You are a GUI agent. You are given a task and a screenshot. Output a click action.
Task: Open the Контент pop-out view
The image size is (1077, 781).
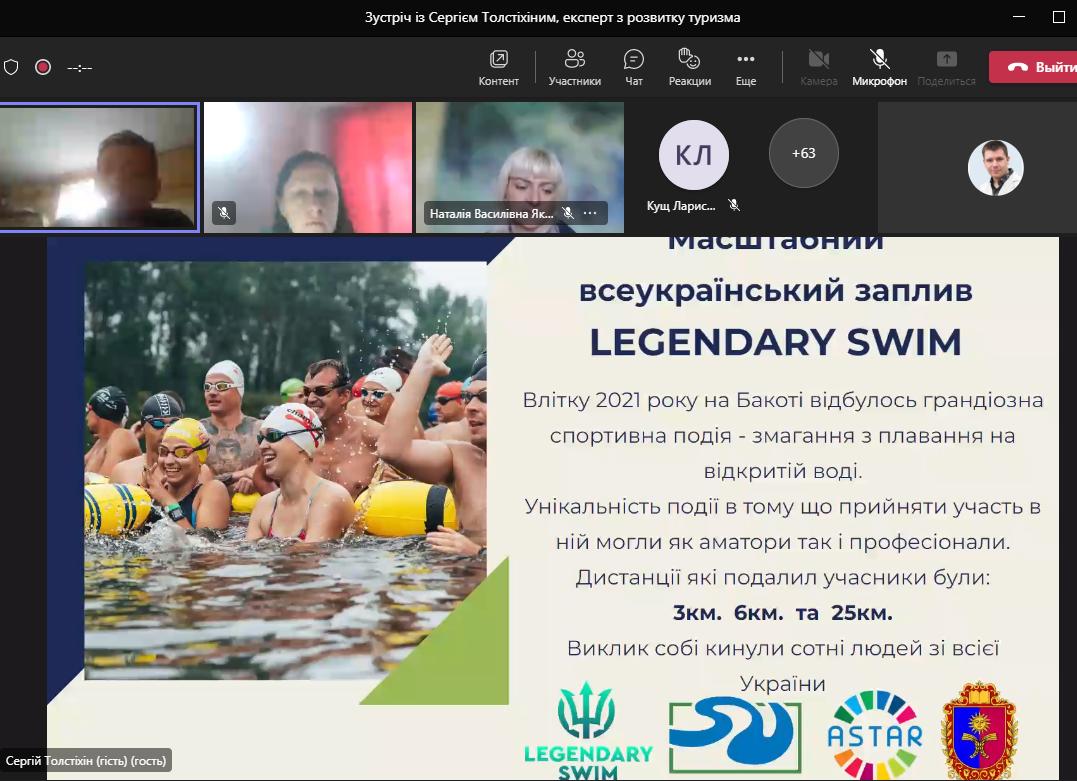point(498,67)
